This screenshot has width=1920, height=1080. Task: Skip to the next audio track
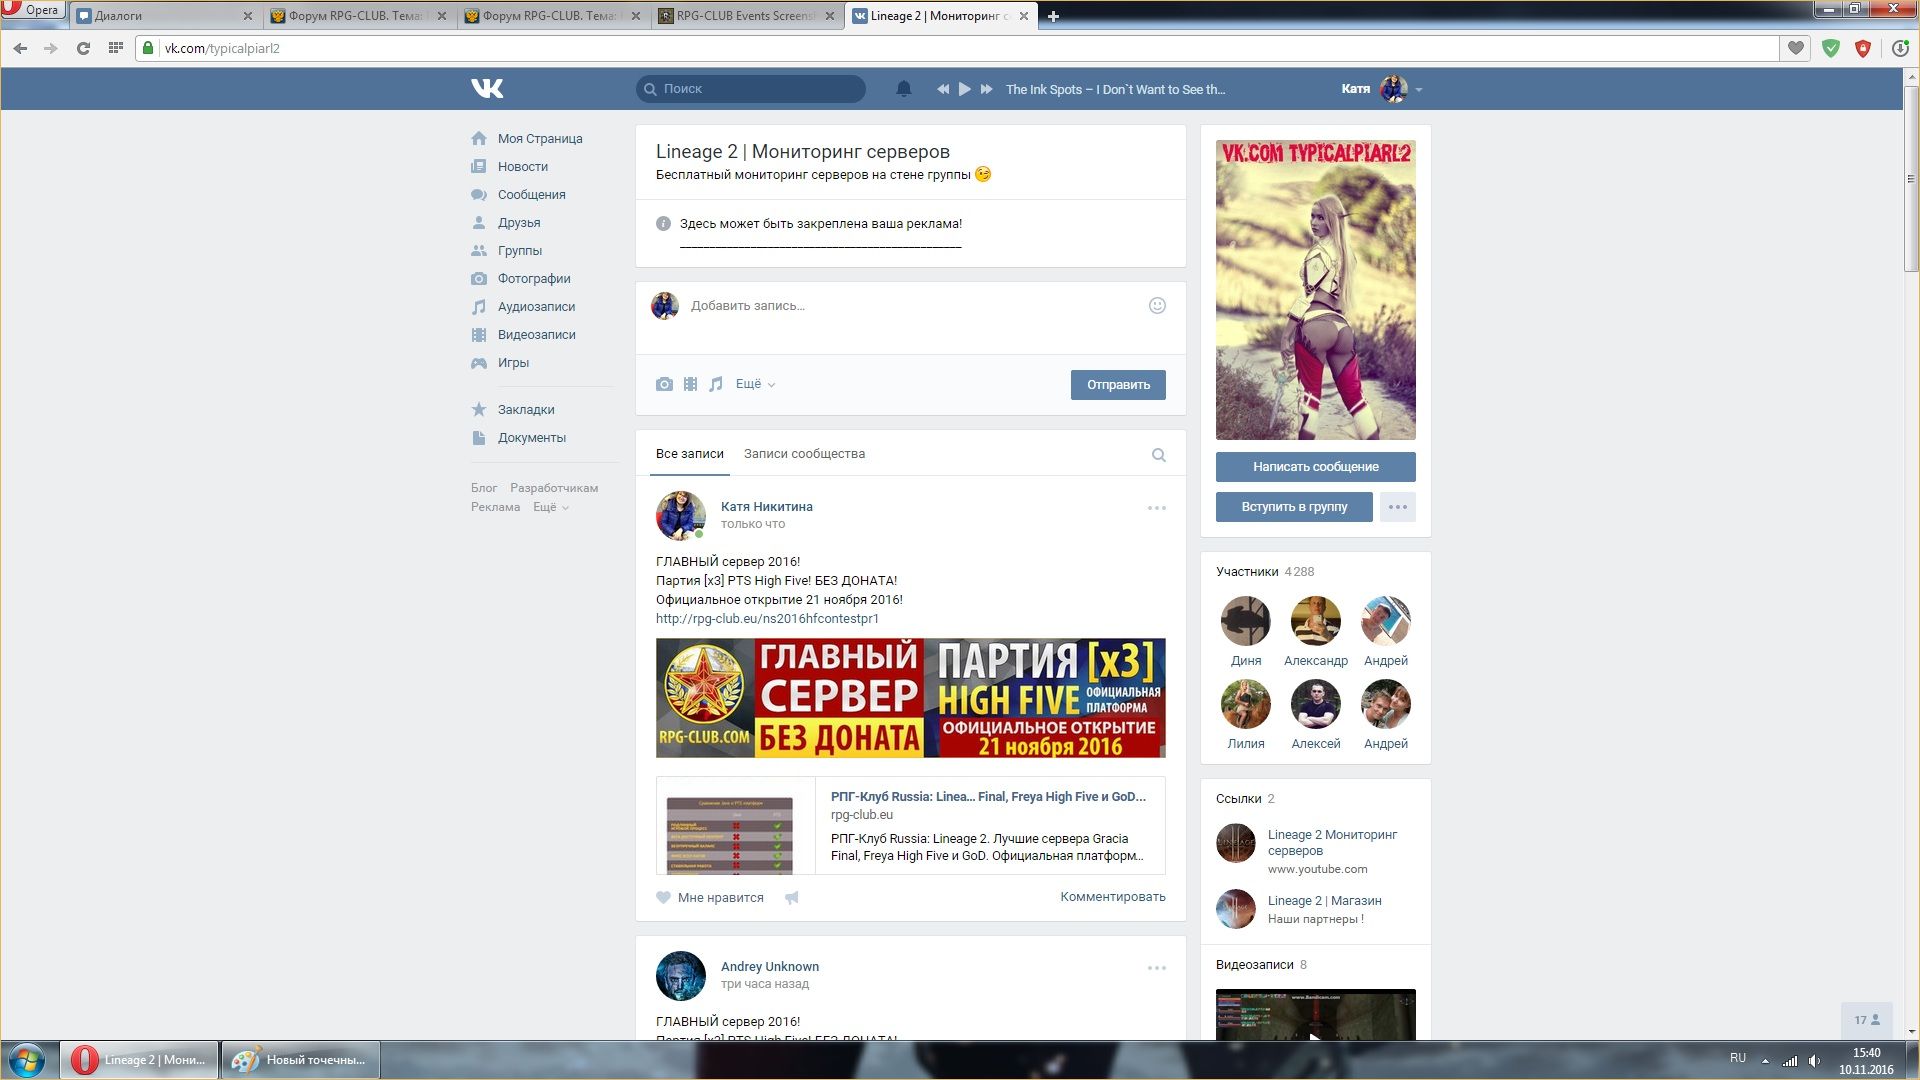click(986, 89)
